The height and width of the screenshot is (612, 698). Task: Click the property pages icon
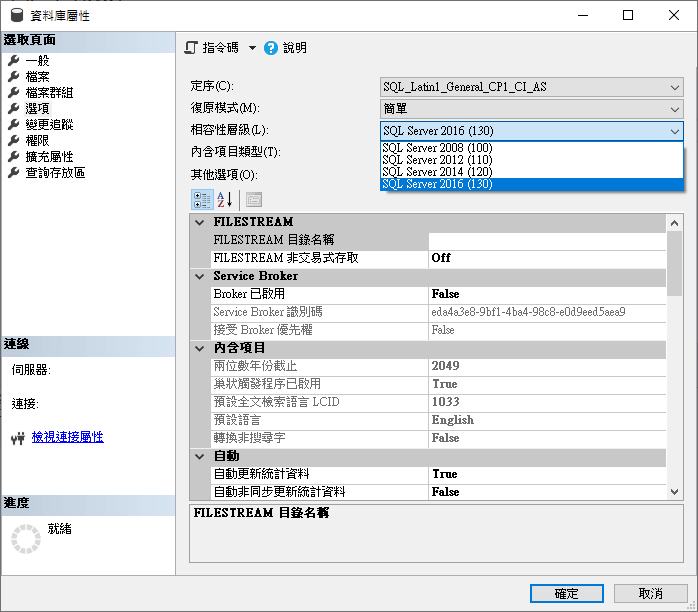pos(254,198)
